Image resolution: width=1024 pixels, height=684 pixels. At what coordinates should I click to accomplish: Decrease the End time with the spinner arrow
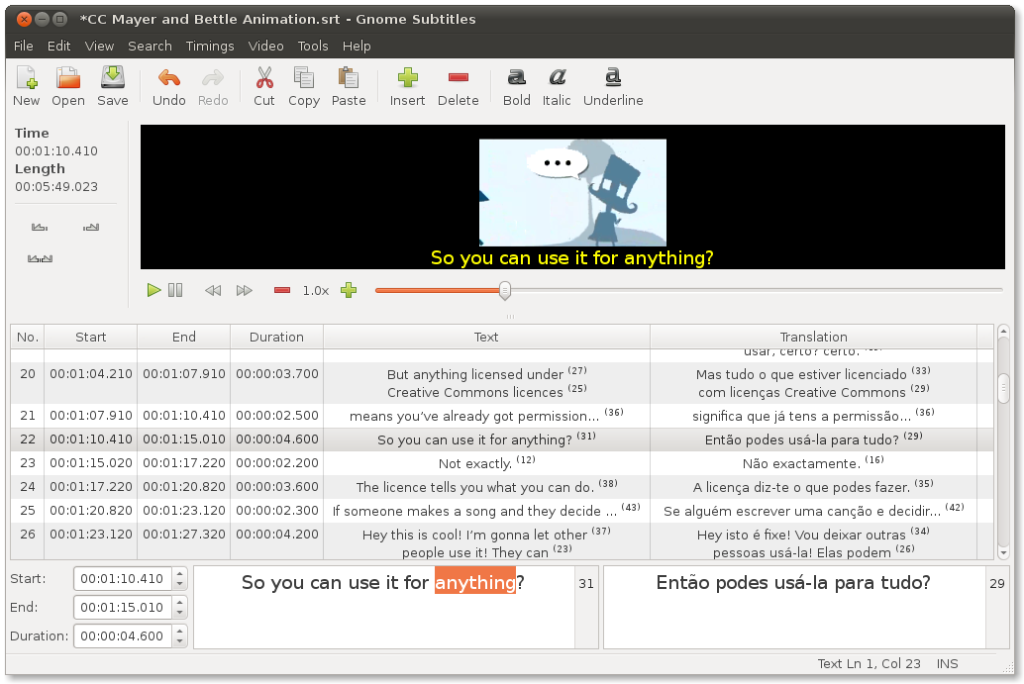(x=180, y=613)
